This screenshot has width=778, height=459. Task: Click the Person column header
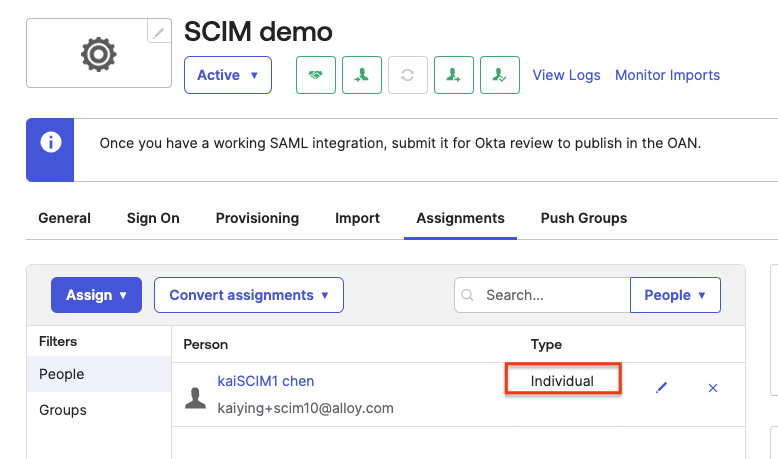205,344
